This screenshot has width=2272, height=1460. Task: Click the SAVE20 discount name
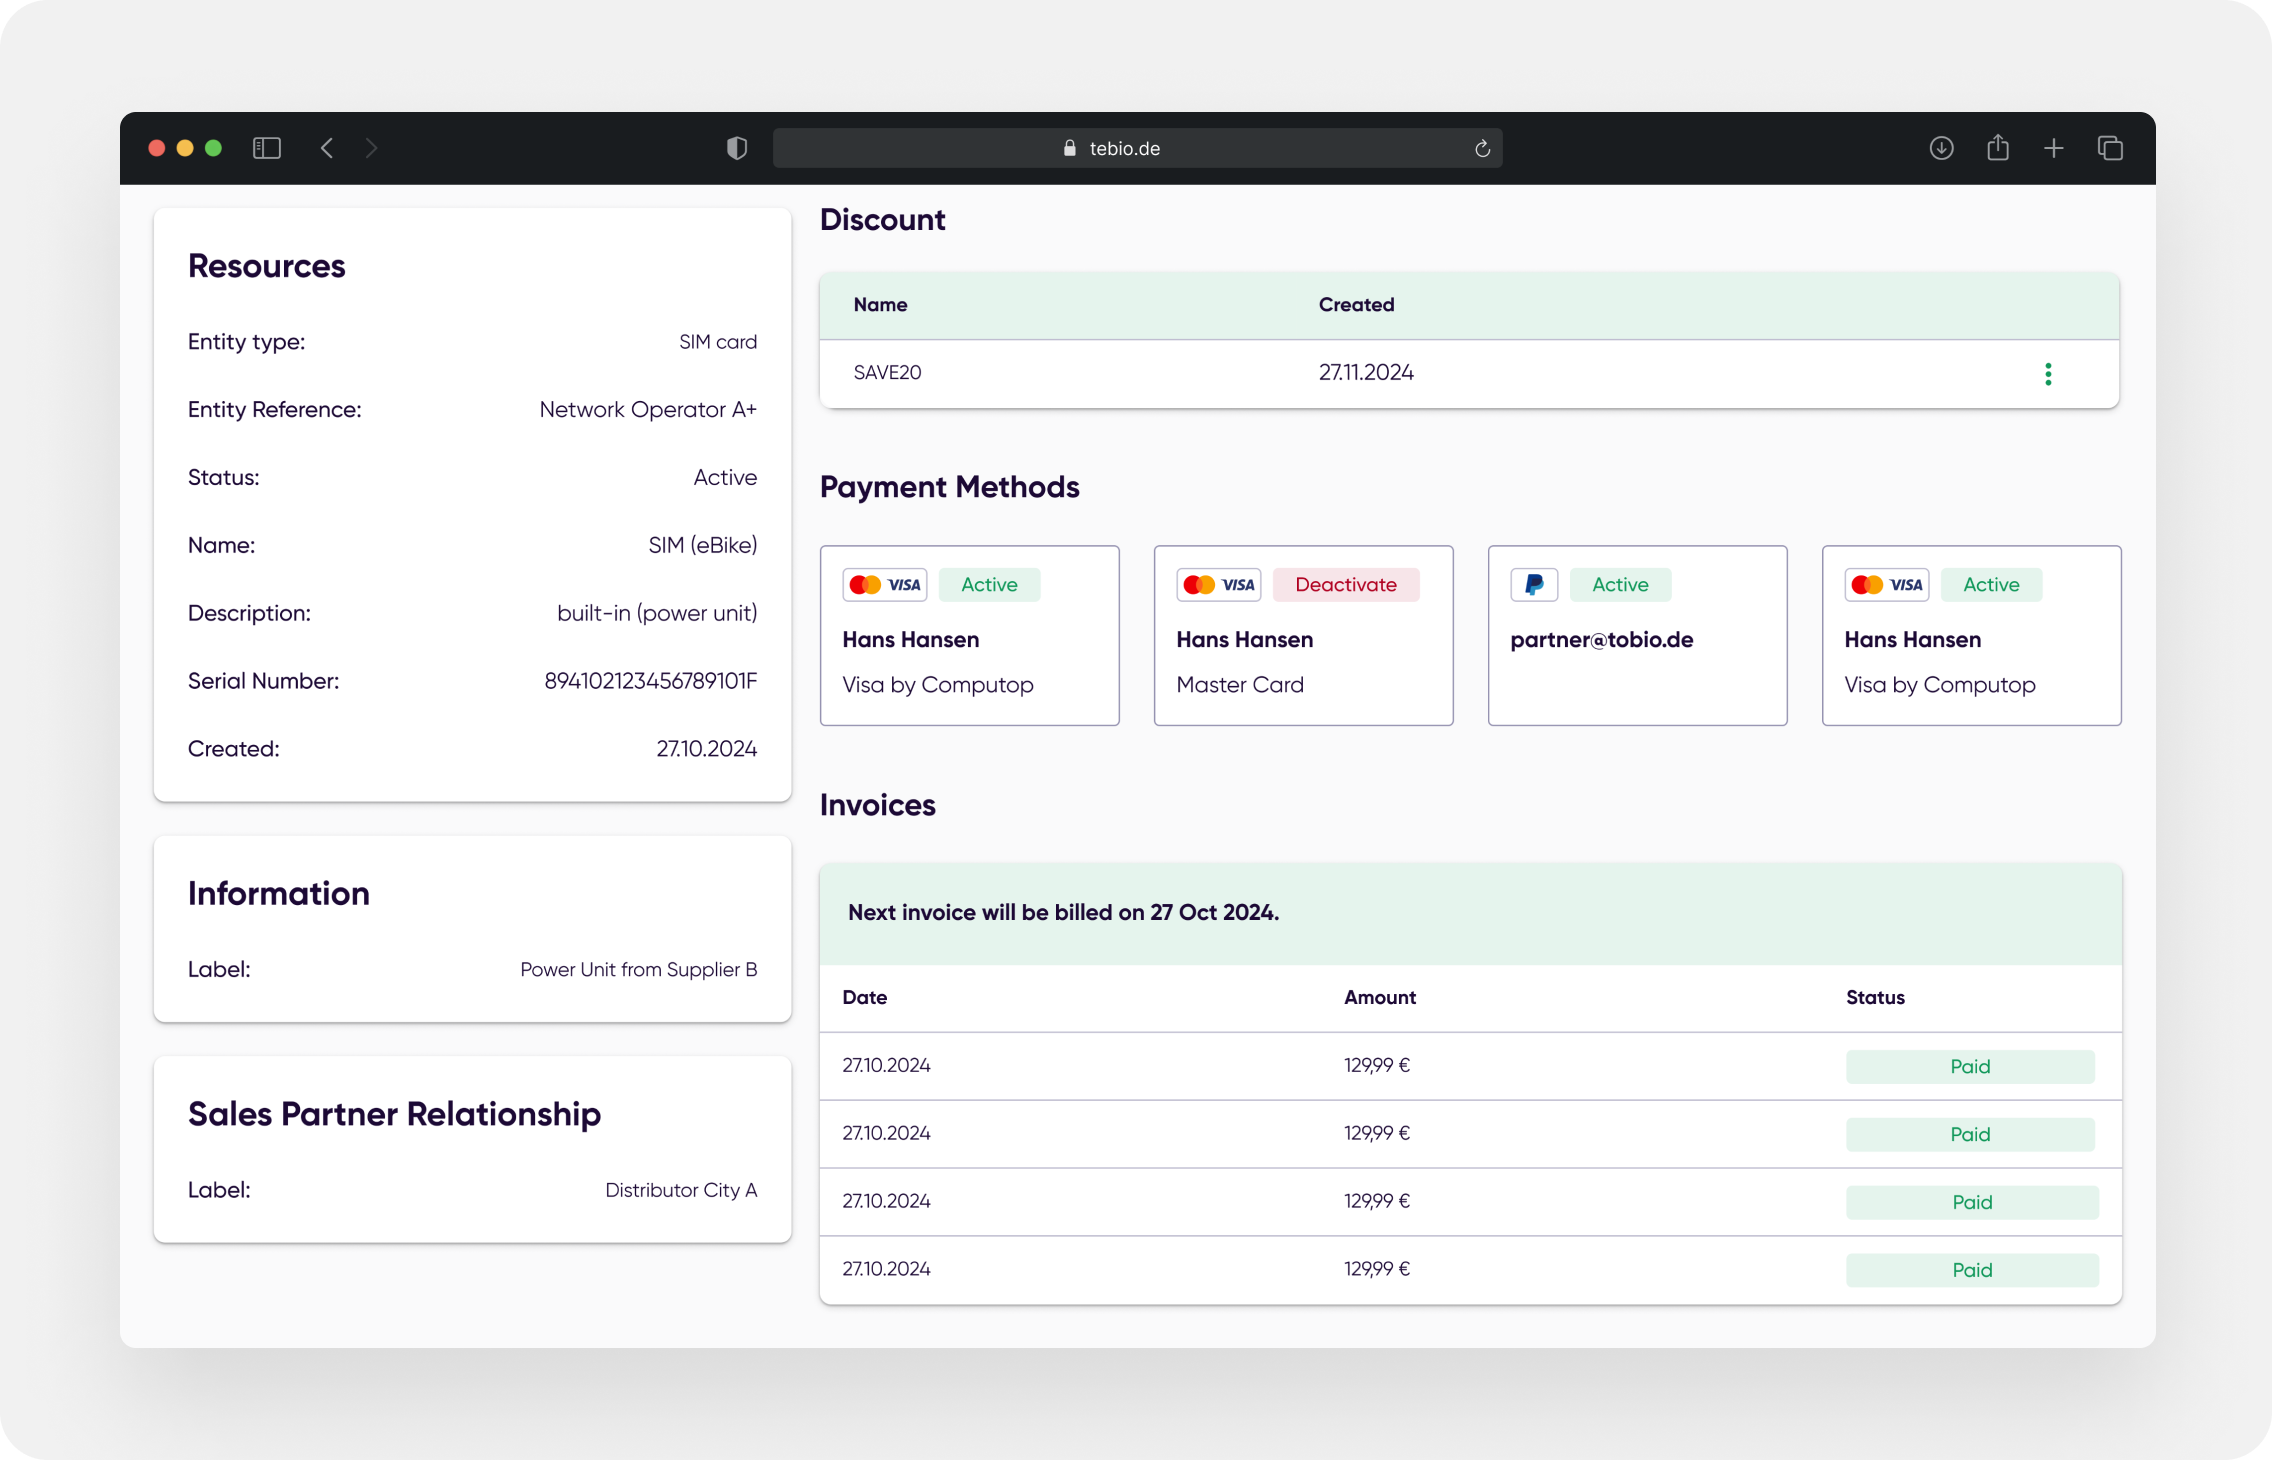(888, 373)
